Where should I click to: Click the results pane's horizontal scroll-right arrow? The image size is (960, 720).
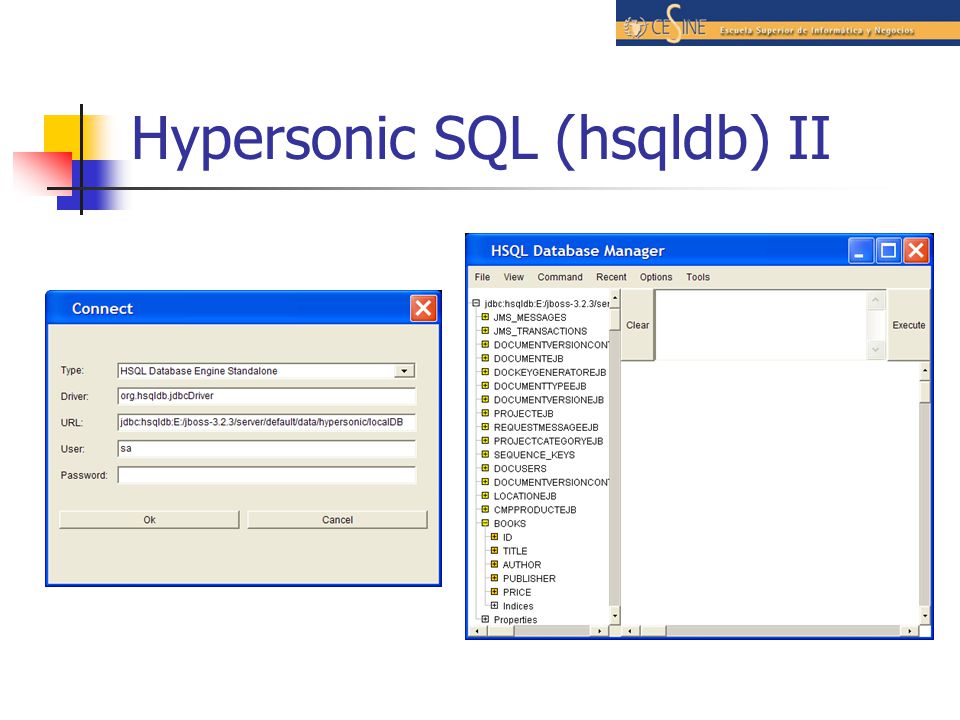click(910, 631)
